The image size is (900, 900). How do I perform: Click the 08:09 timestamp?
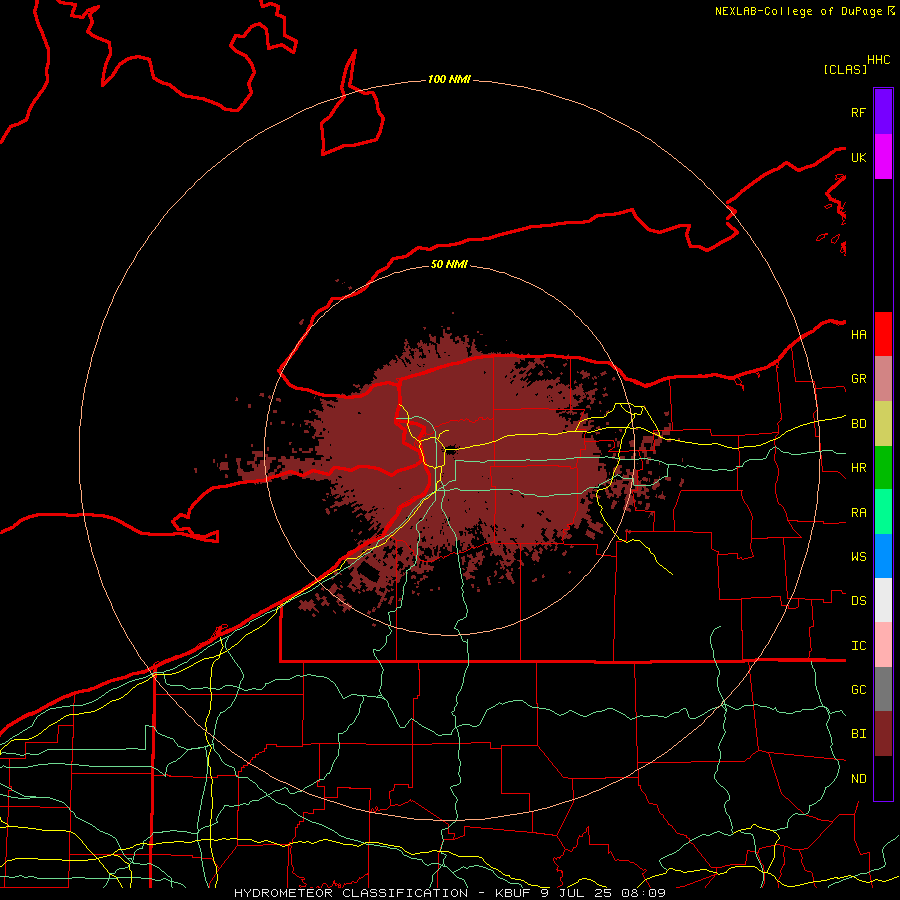[x=643, y=893]
